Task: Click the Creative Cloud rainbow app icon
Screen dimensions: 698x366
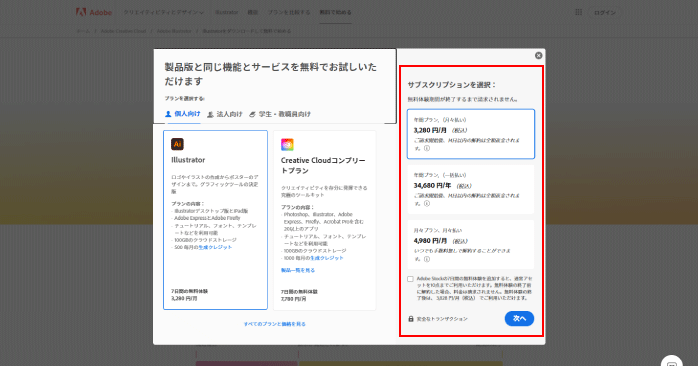Action: (287, 144)
